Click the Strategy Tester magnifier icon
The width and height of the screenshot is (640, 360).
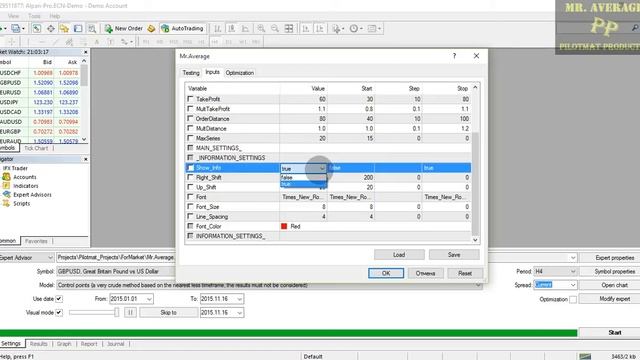pos(92,29)
